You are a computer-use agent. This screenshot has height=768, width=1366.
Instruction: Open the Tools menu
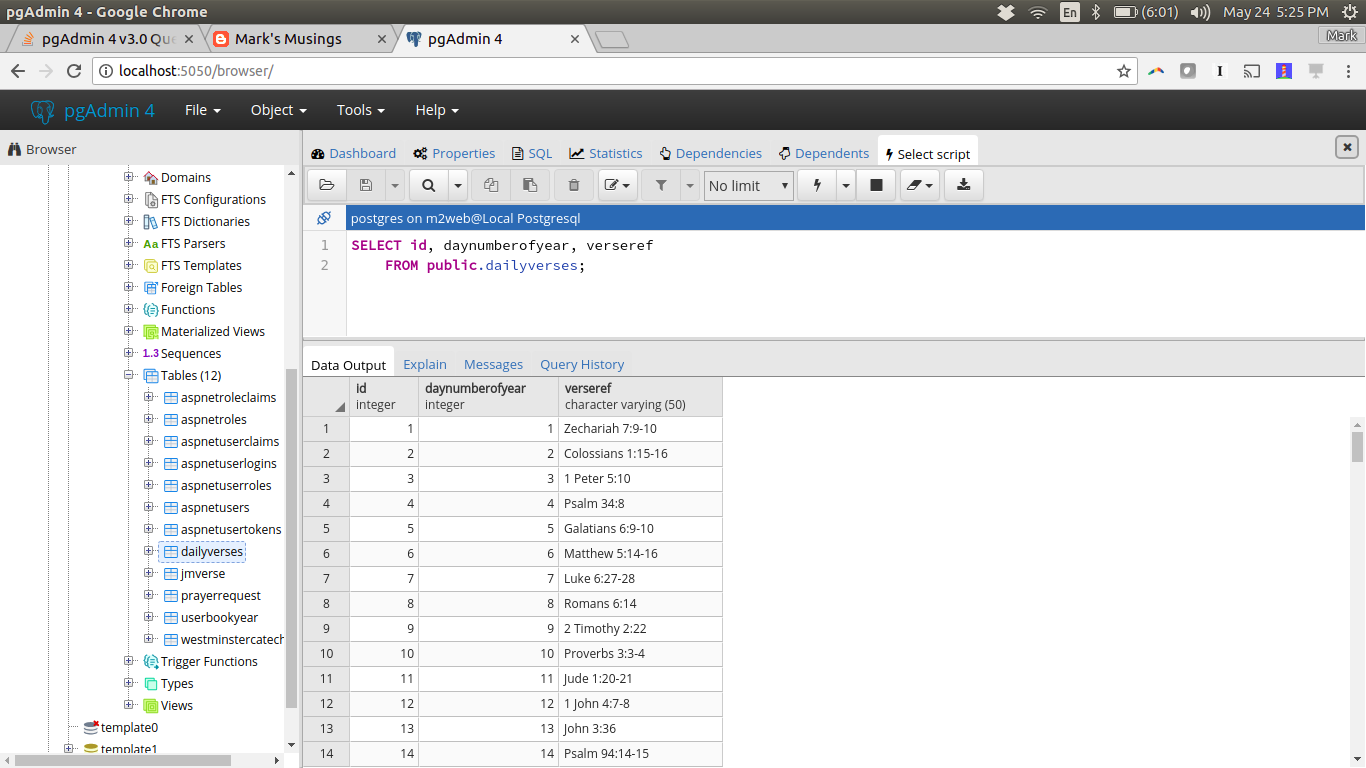pyautogui.click(x=360, y=110)
